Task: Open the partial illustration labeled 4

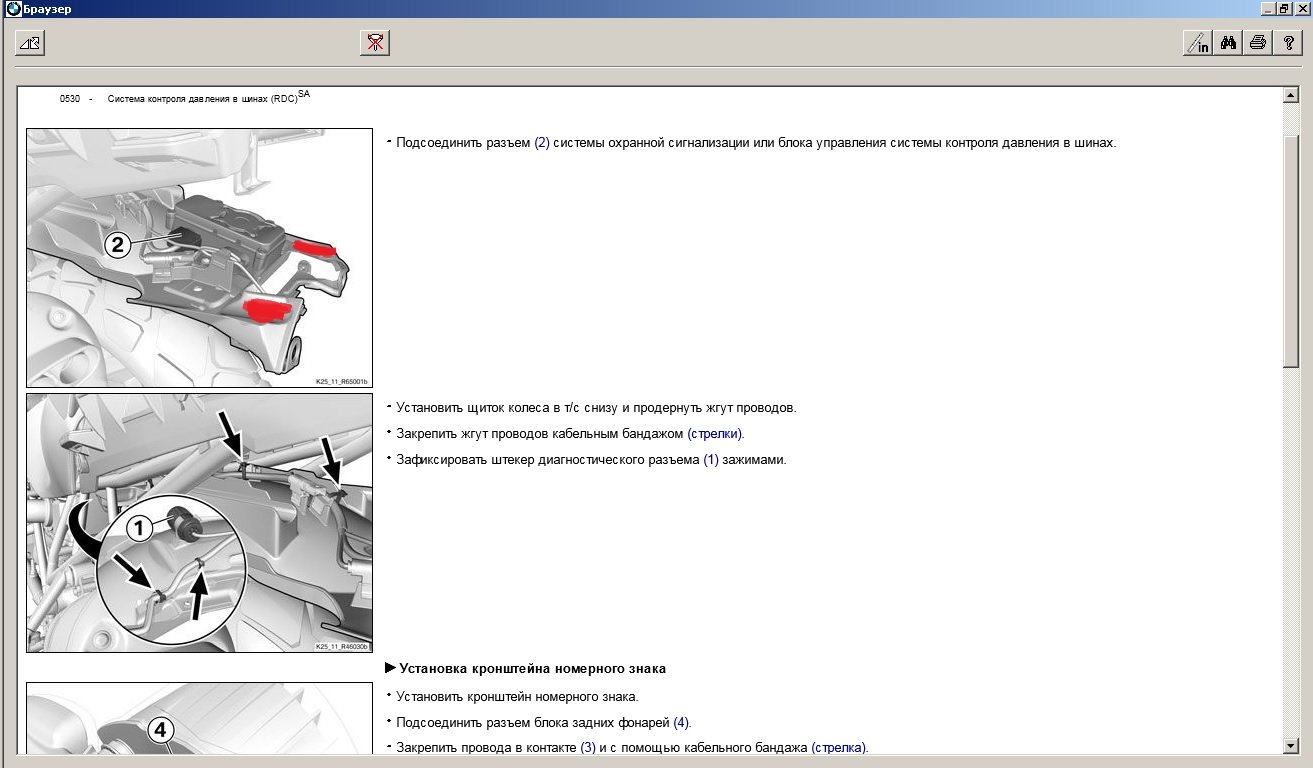Action: point(199,718)
